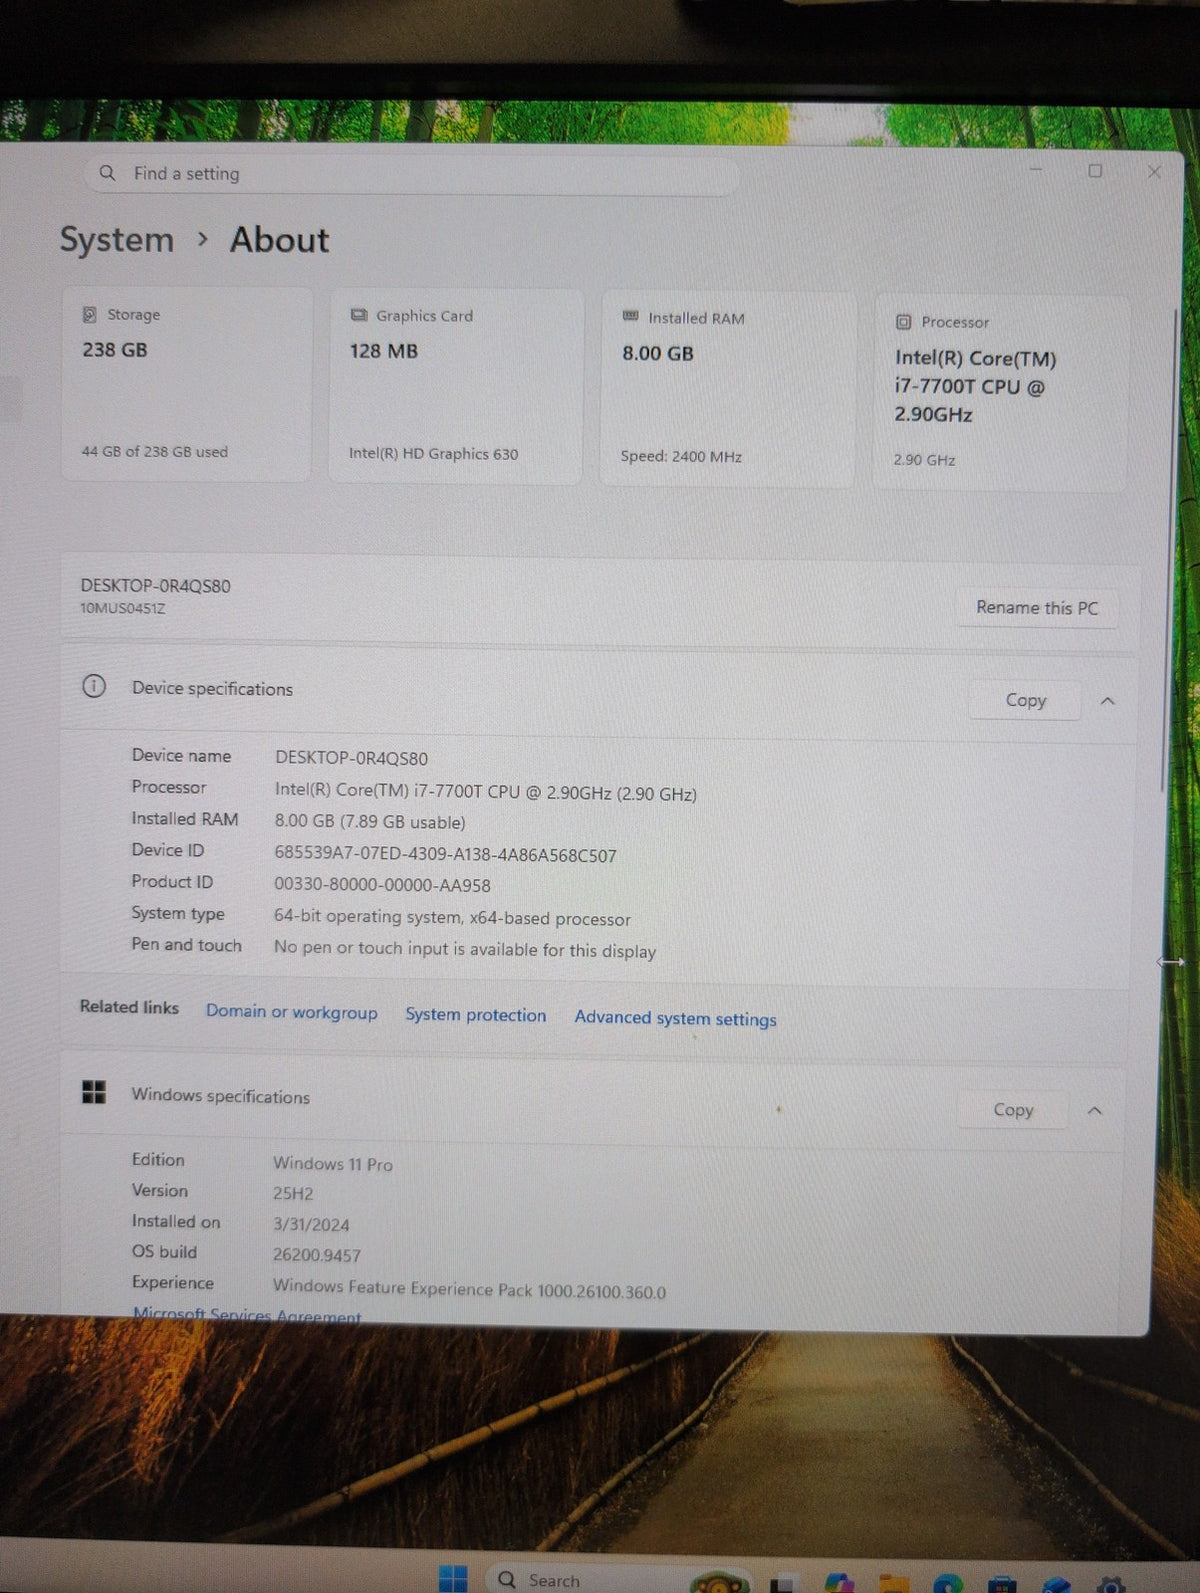Screen dimensions: 1200x1593
Task: Click the Graphics Card icon
Action: coord(359,315)
